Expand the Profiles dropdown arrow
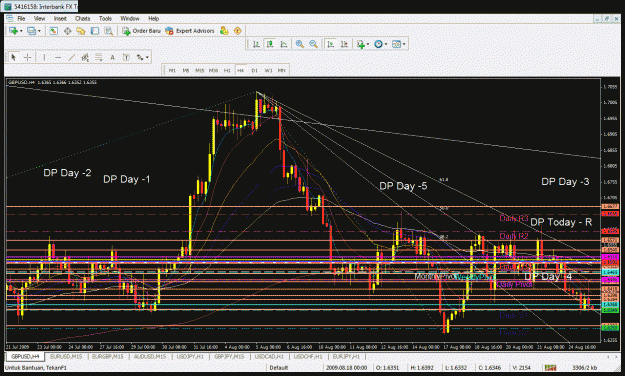The width and height of the screenshot is (625, 376). pos(39,31)
